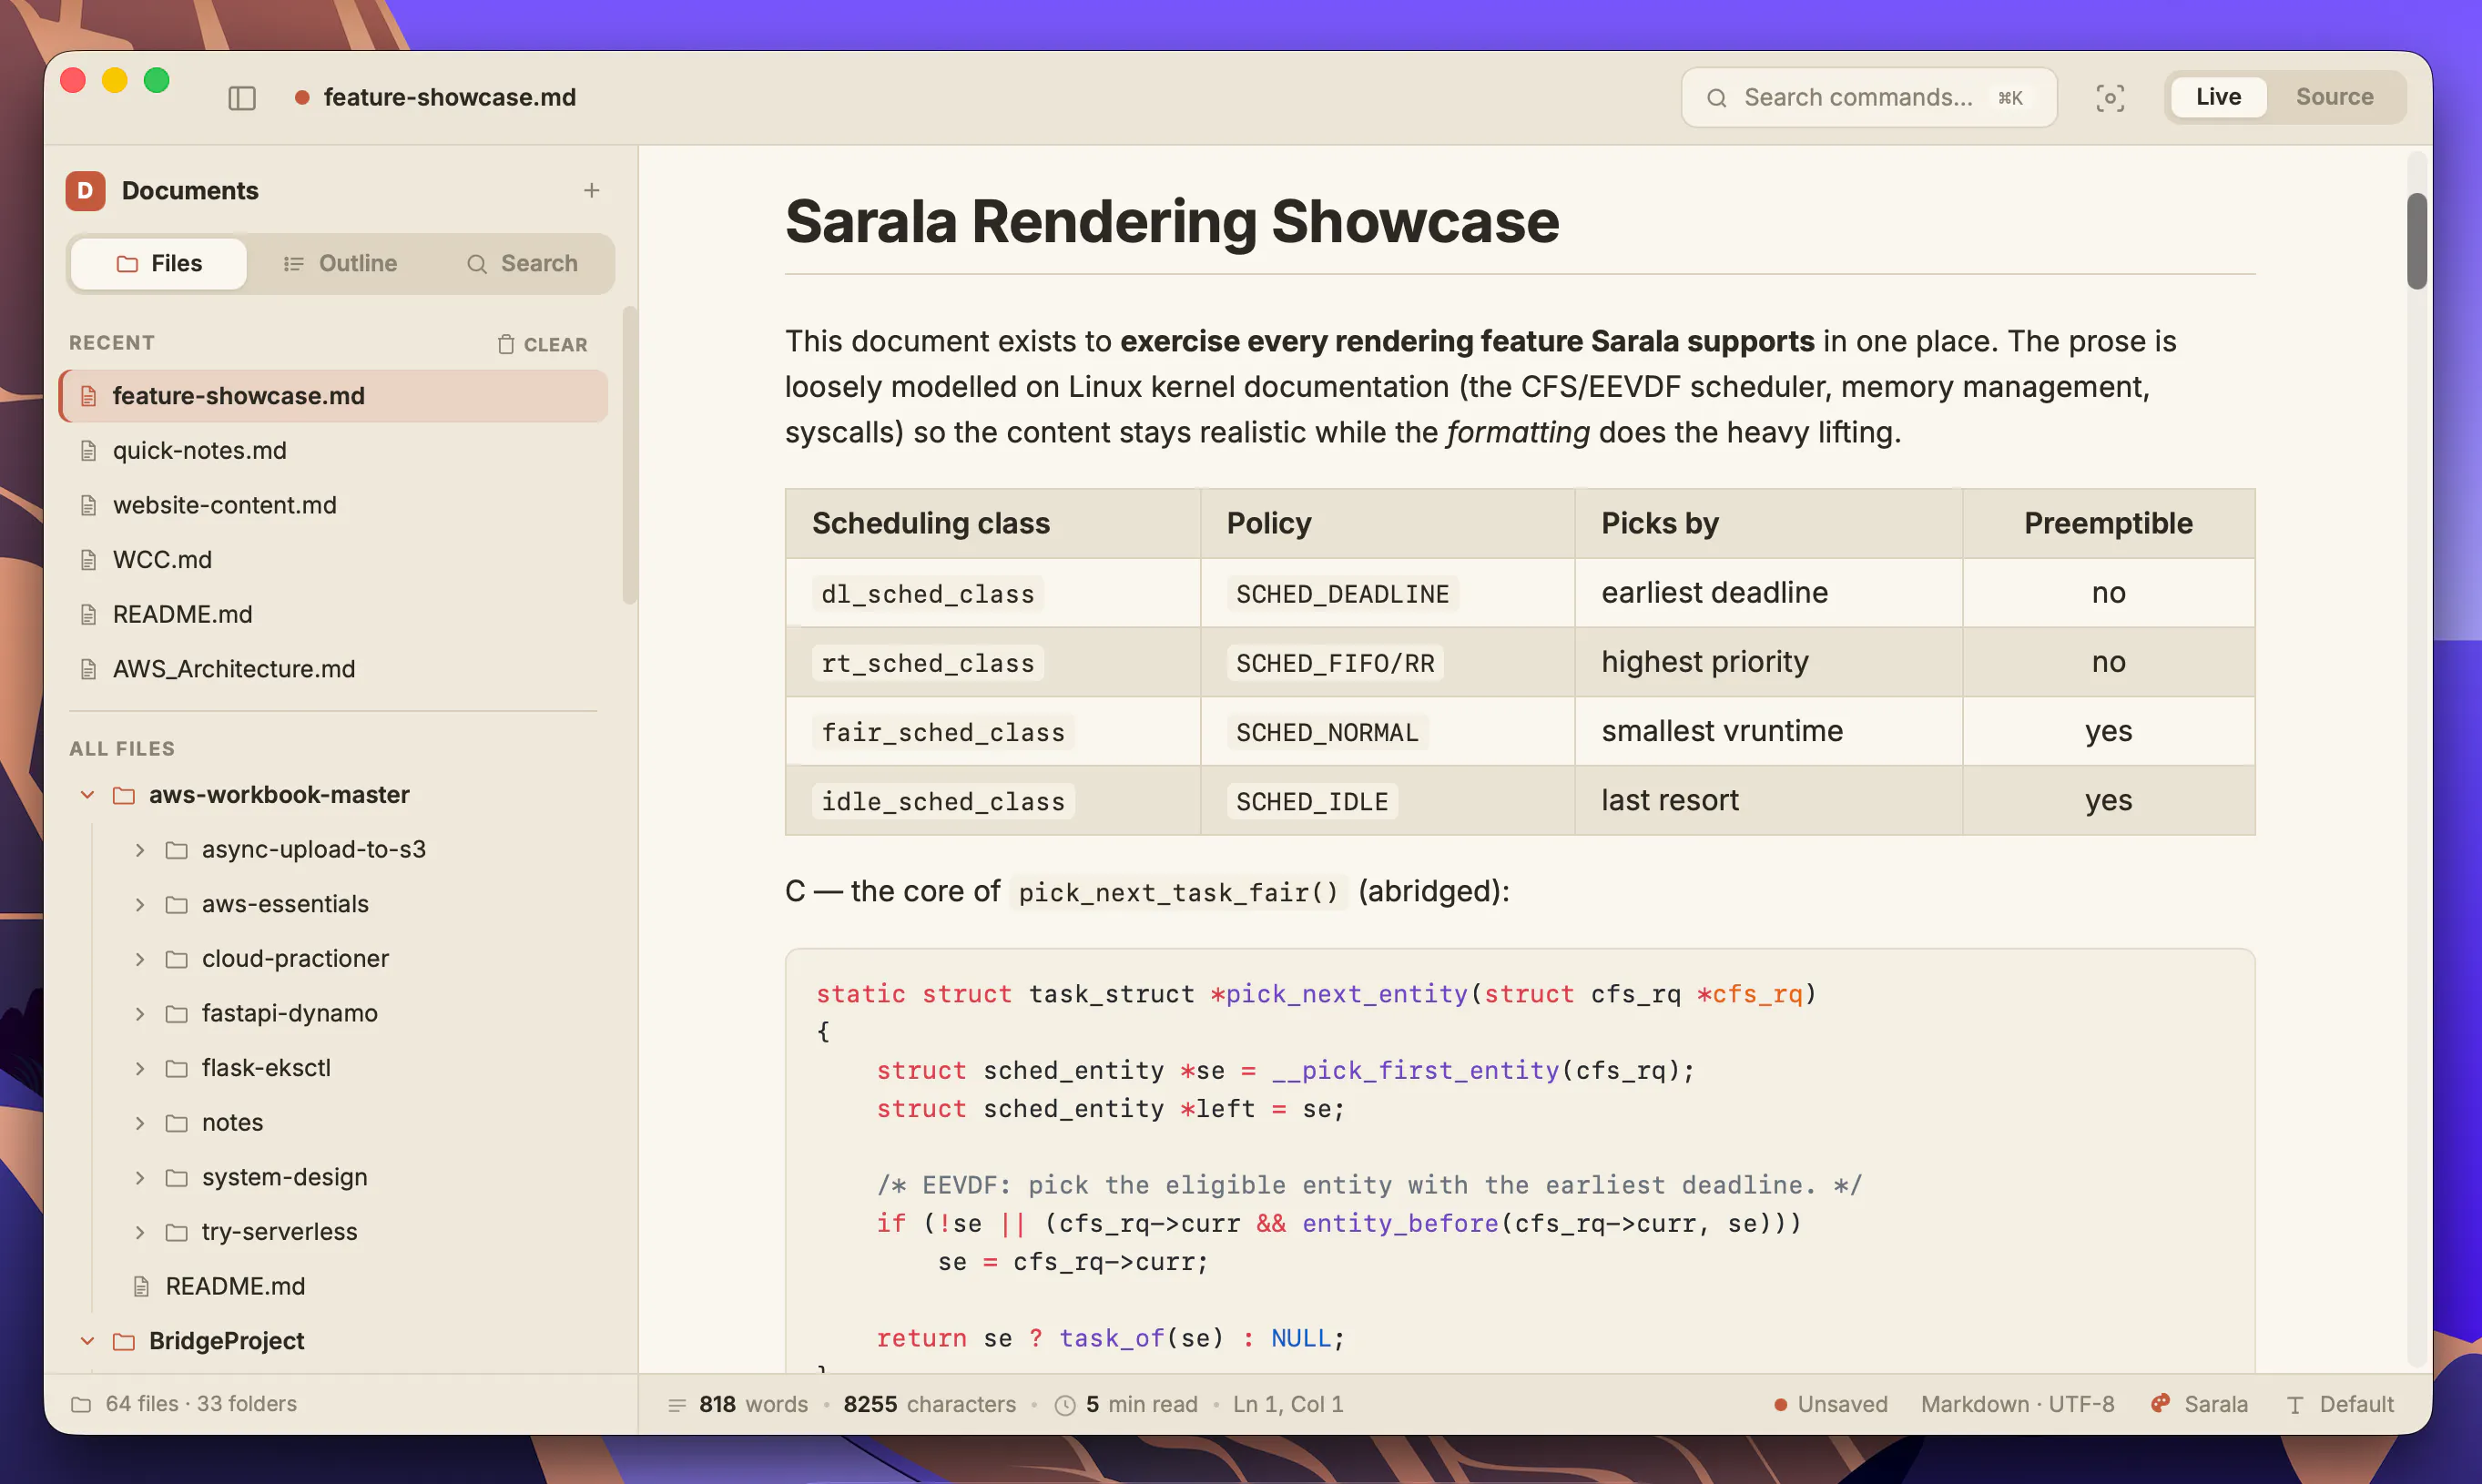
Task: Click the Preemptible column header
Action: 2108,523
